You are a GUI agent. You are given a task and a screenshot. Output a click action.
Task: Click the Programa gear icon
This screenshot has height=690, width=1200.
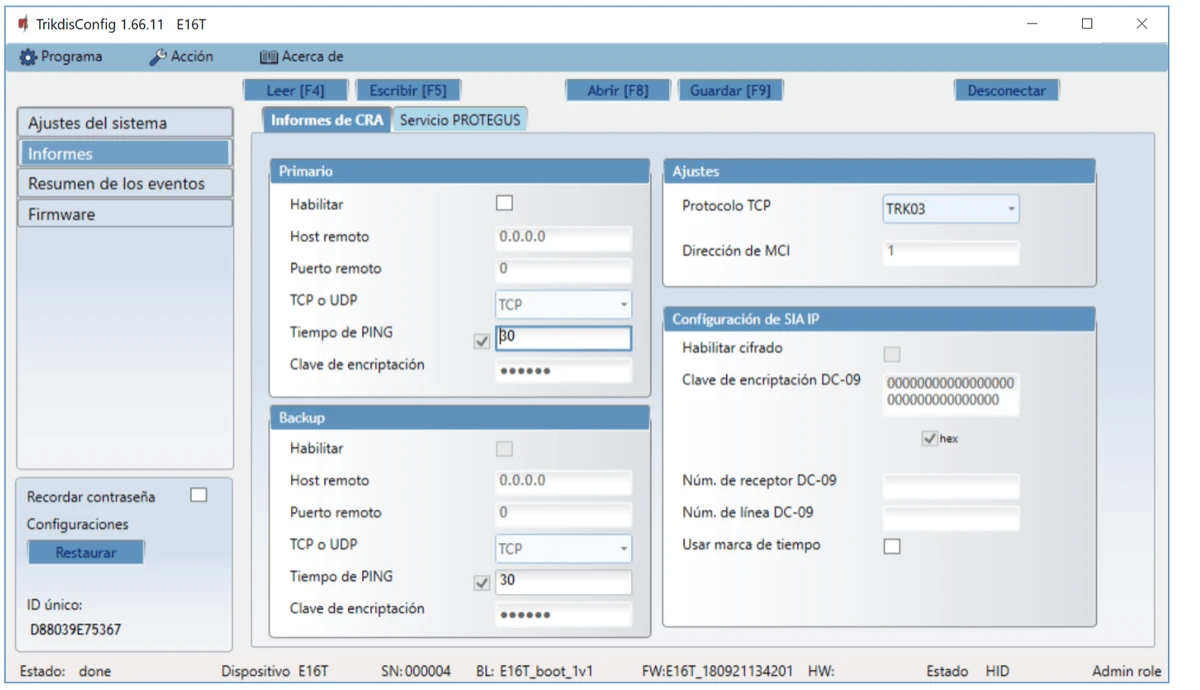click(28, 57)
